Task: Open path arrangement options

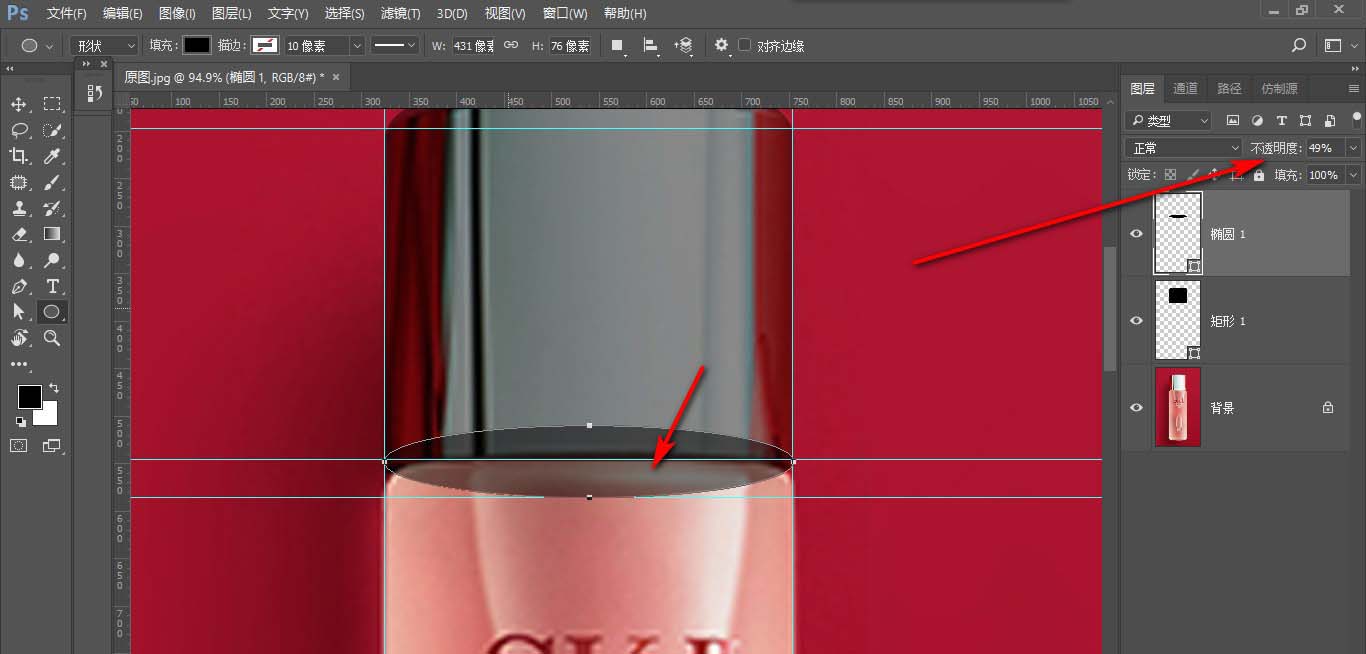Action: [x=684, y=45]
